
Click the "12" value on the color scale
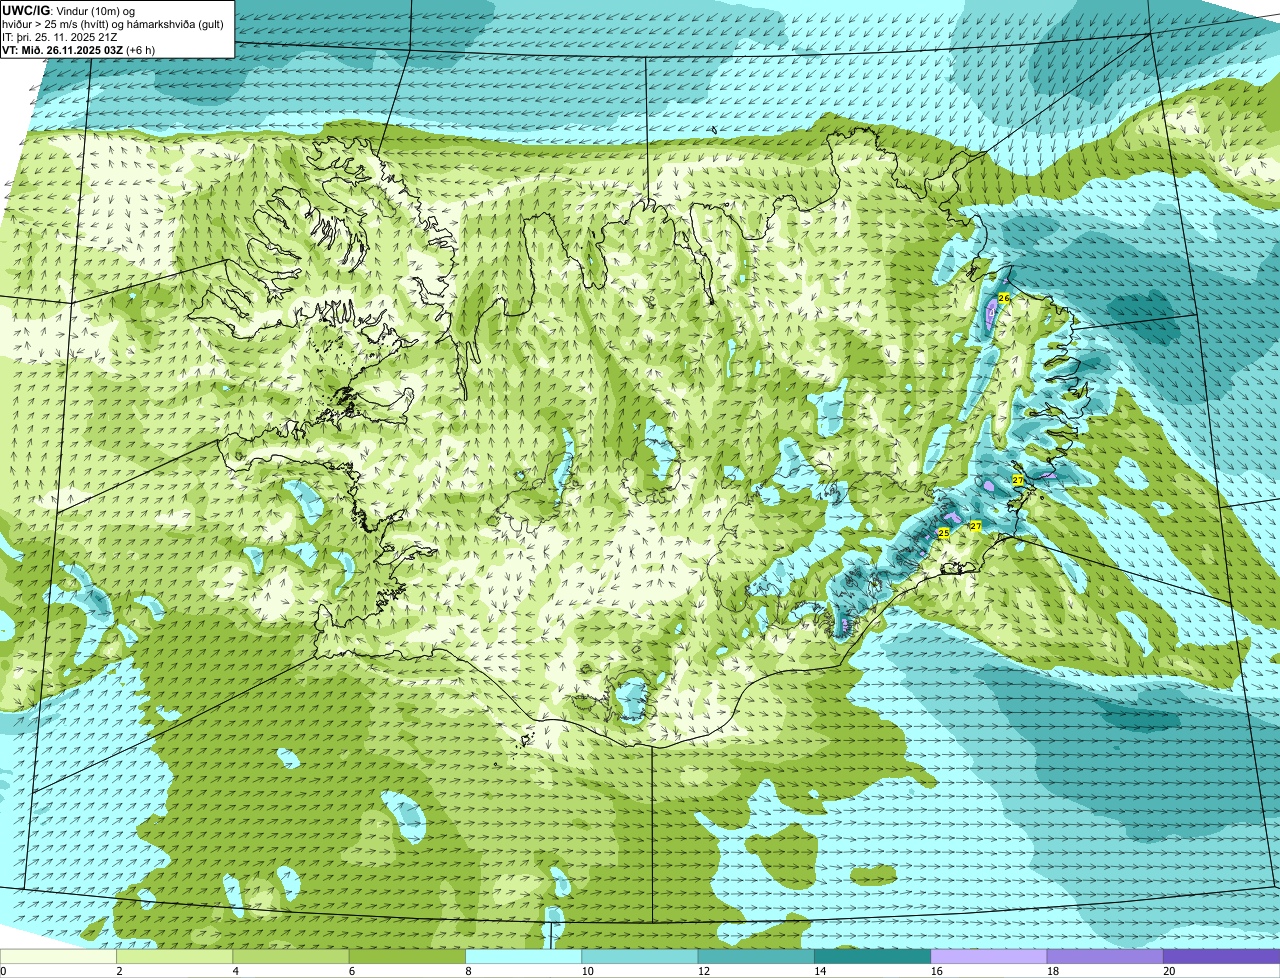pyautogui.click(x=704, y=971)
